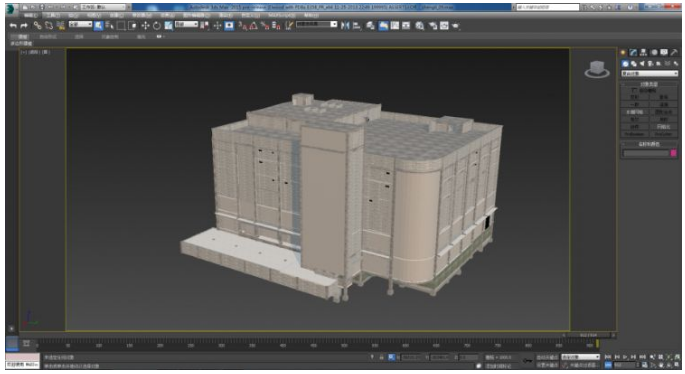
Task: Activate the Select Object tool
Action: [98, 26]
